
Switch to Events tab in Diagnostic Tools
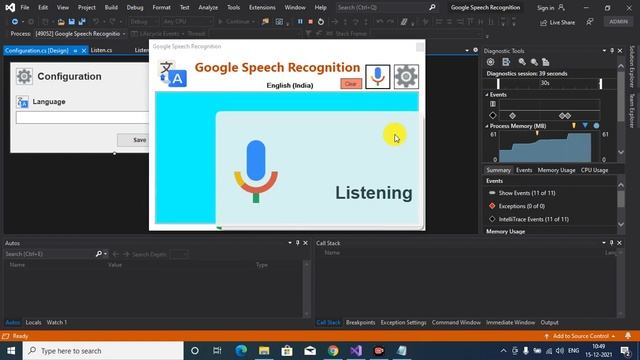tap(524, 170)
